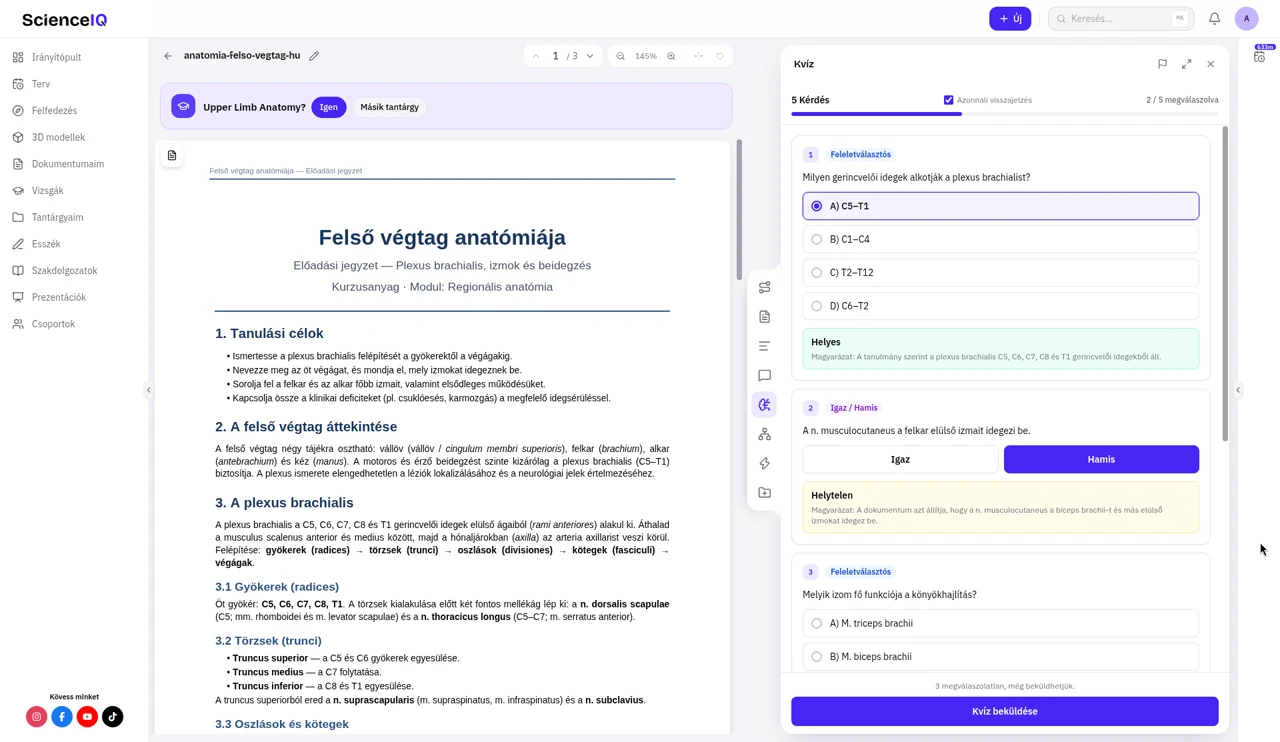Screen dimensions: 1280x742
Task: Open the YouTube social link
Action: pos(87,717)
